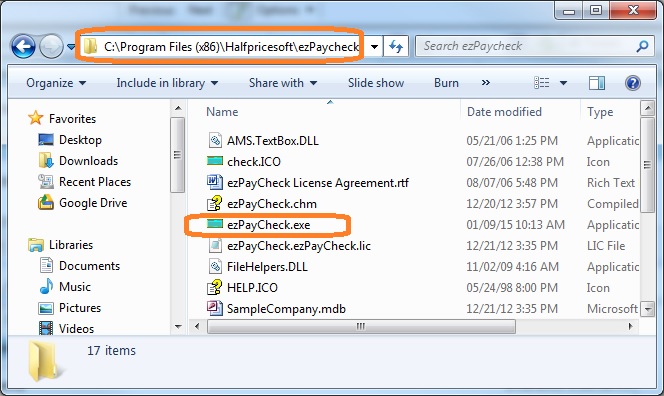The width and height of the screenshot is (664, 396).
Task: Click date 01/09/15 10:13 AM
Action: (x=515, y=224)
